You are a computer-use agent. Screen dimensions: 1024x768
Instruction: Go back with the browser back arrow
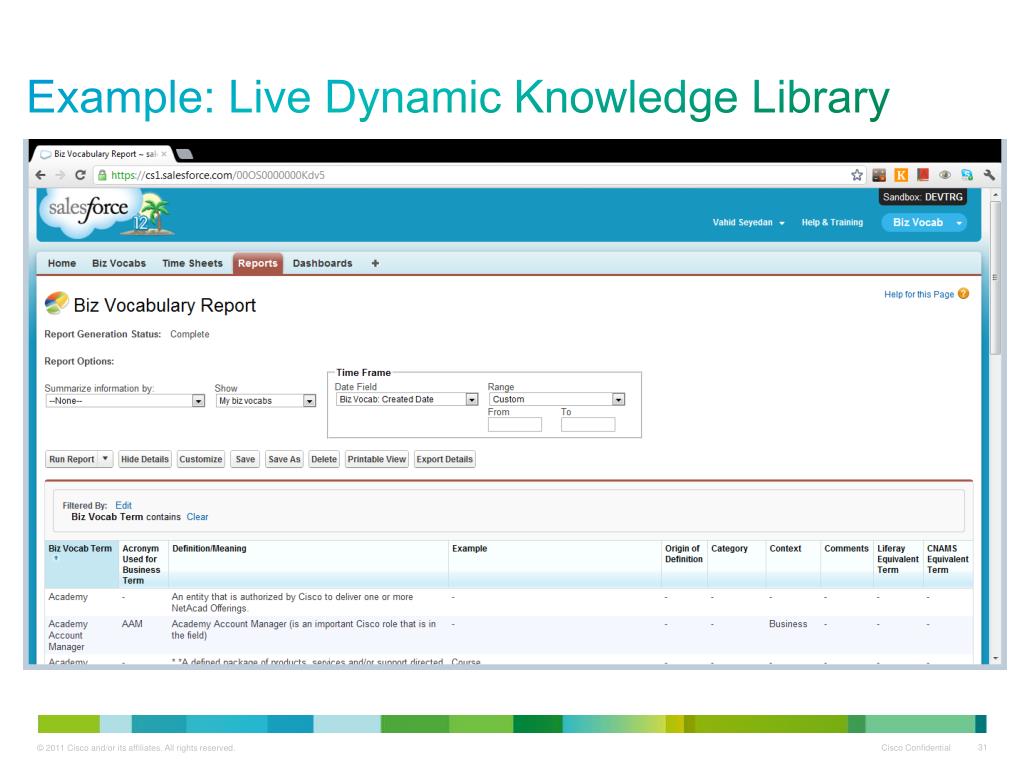(40, 175)
